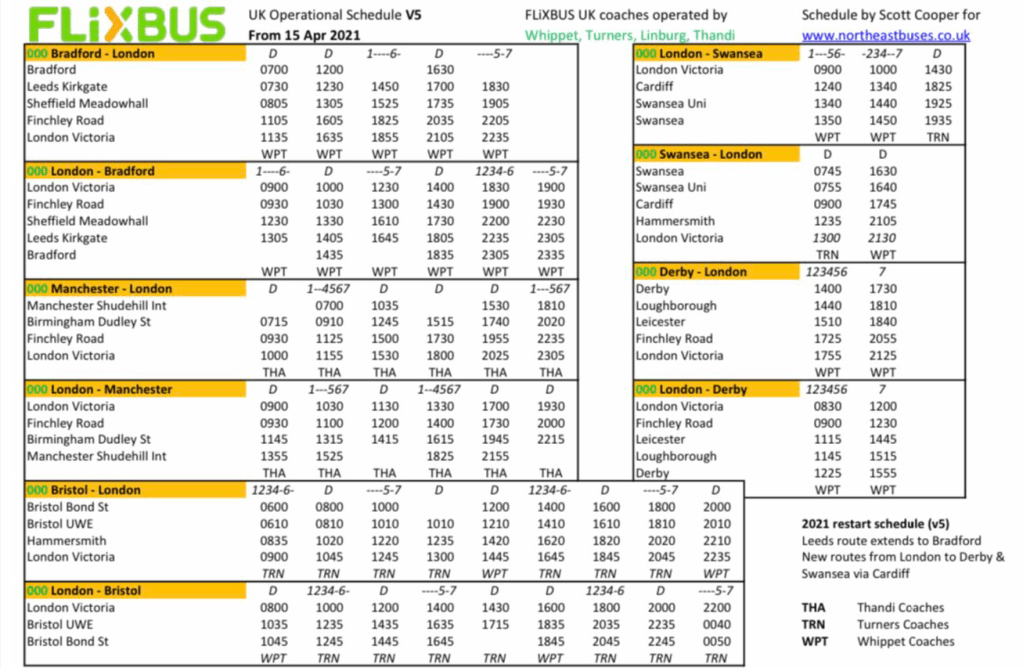
Task: Select the 'Whippet Coaches' legend entry
Action: click(905, 641)
